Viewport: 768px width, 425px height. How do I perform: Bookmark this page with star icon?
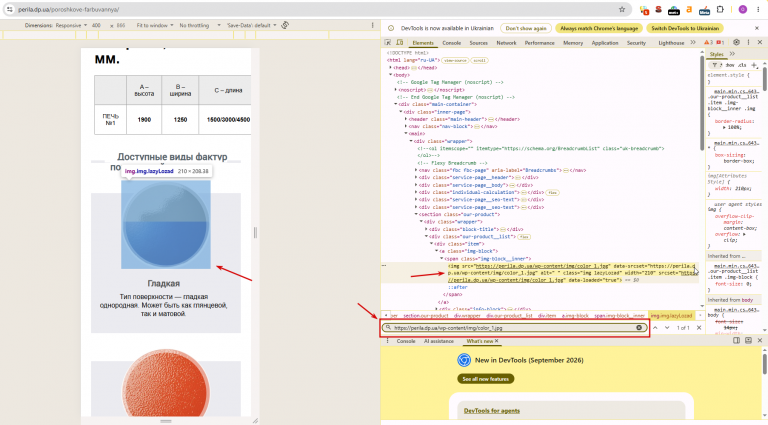tap(622, 9)
